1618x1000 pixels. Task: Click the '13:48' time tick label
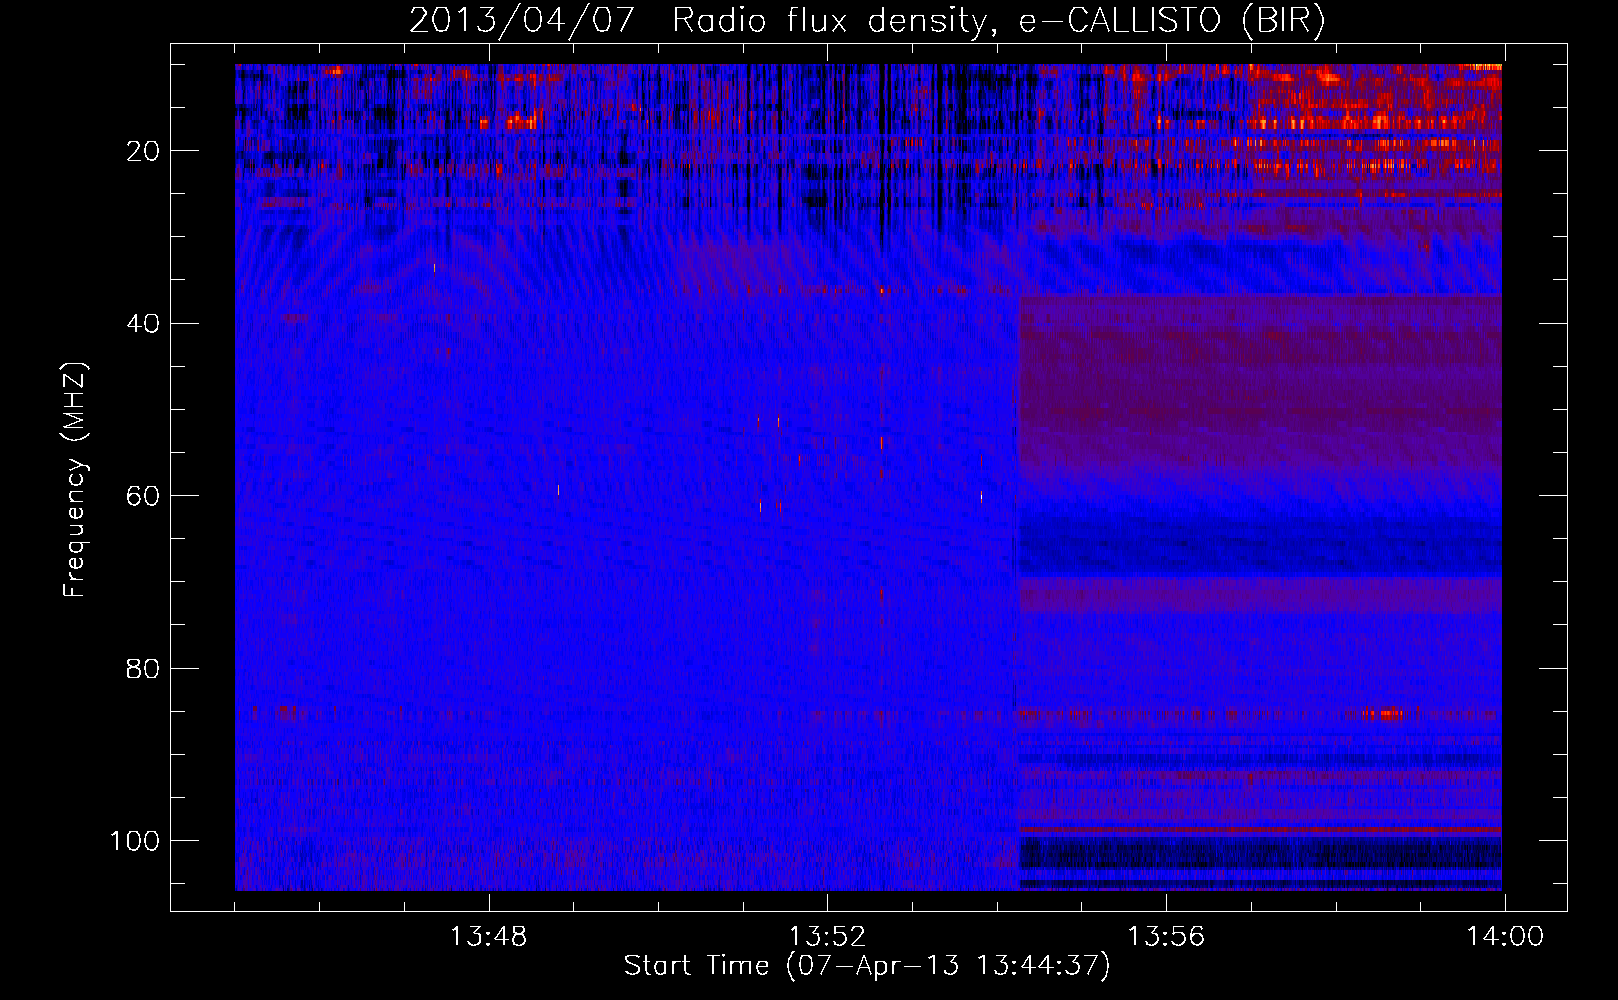tap(488, 937)
